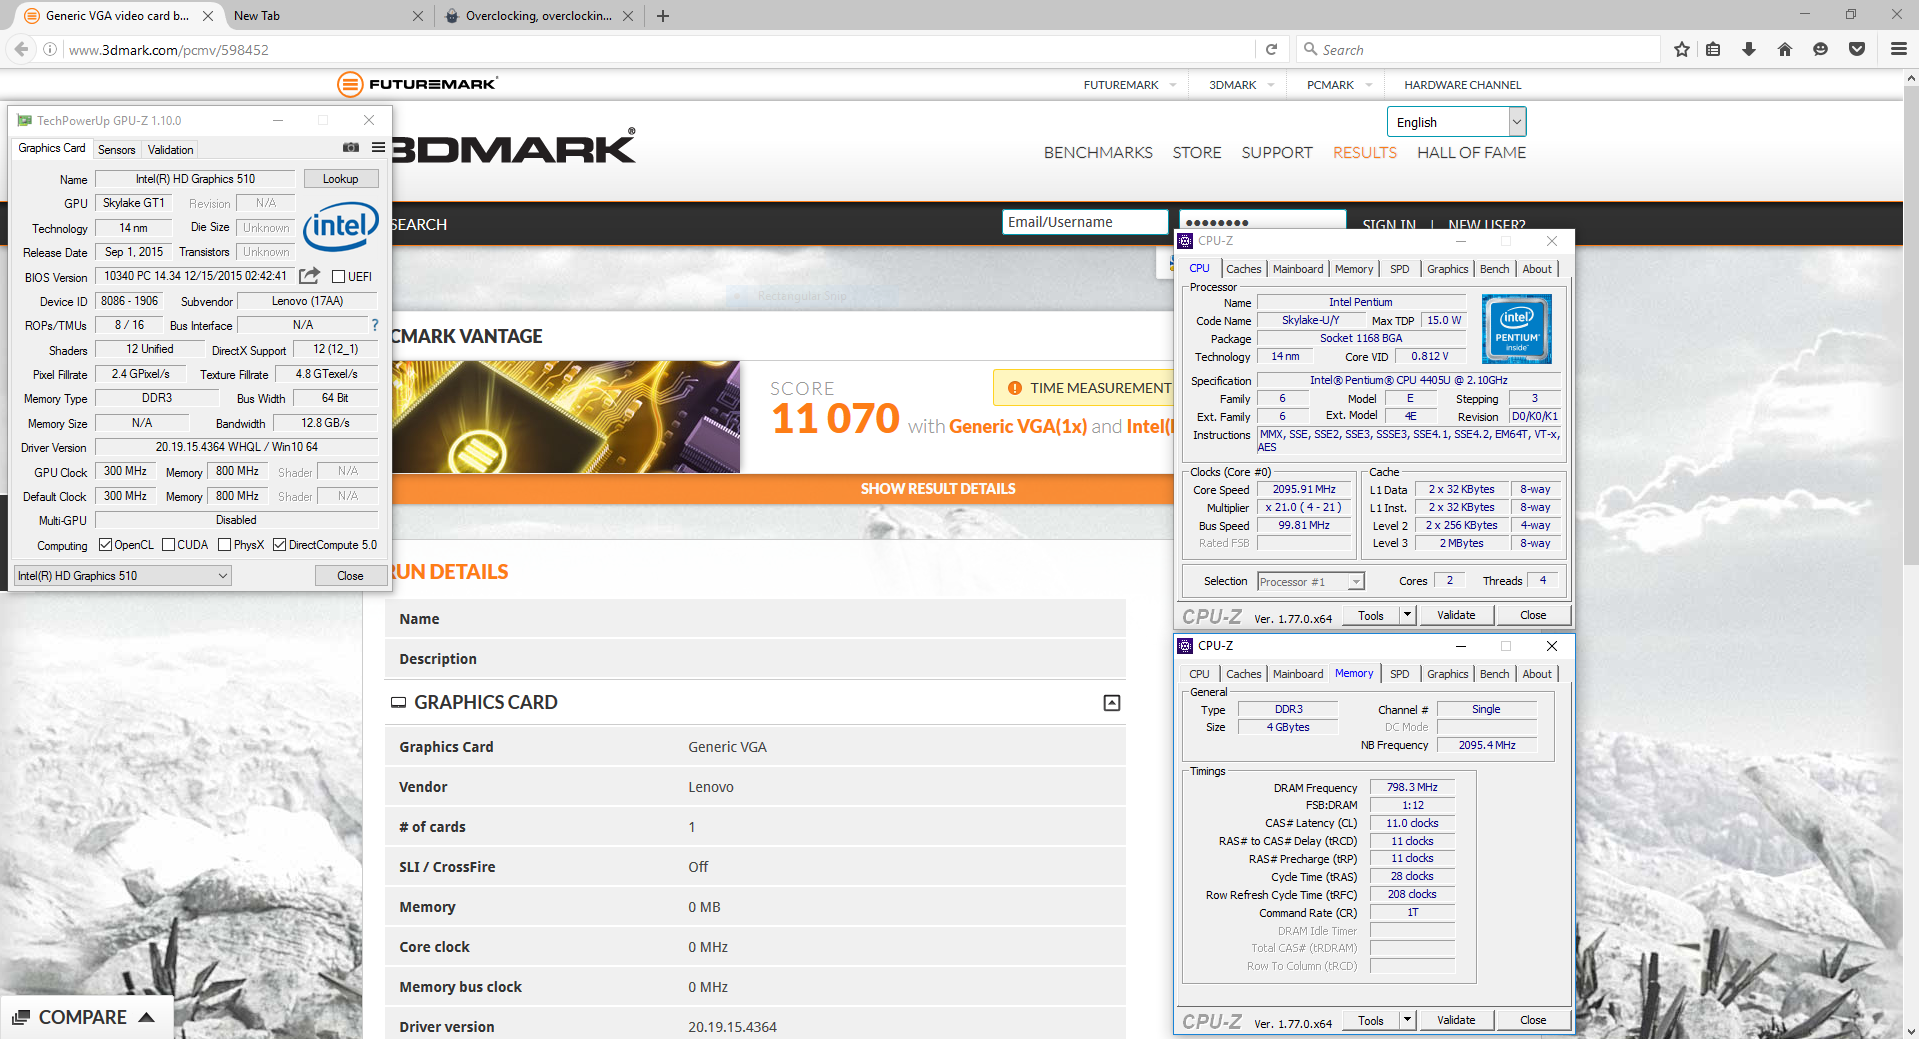Image resolution: width=1919 pixels, height=1039 pixels.
Task: Toggle DirectCompute 5.0 checkbox
Action: 280,545
